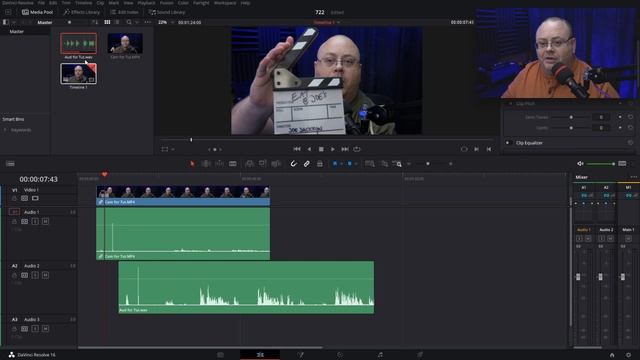The width and height of the screenshot is (640, 360).
Task: Click the Overwrite Clip toolbar icon
Action: [262, 164]
